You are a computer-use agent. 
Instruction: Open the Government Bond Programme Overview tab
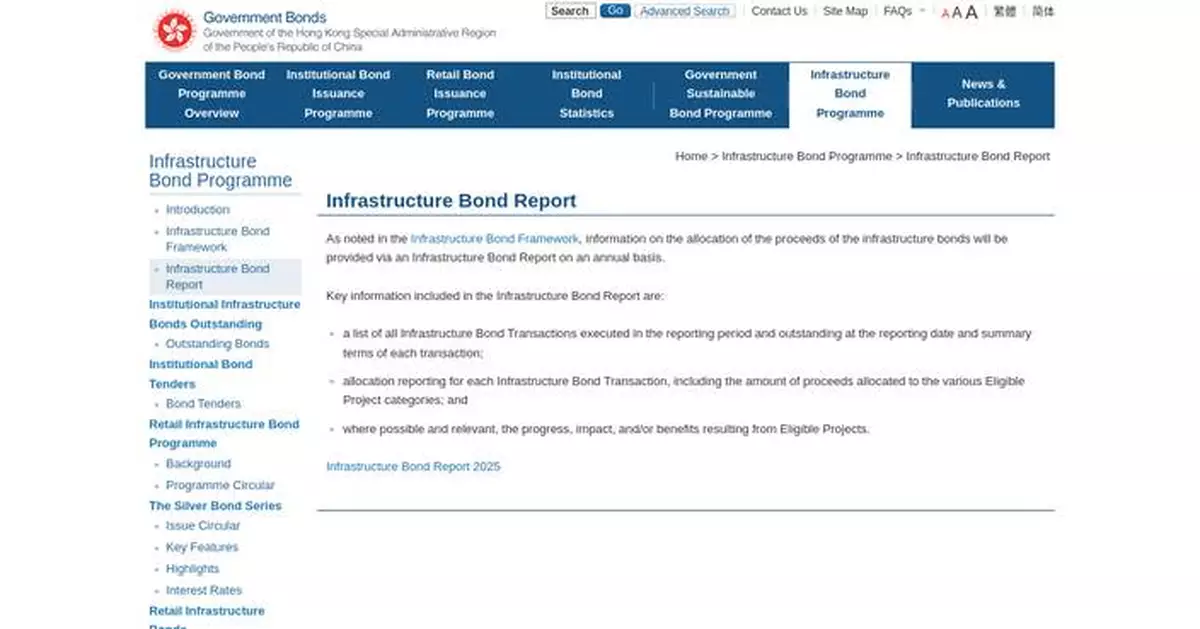pos(211,93)
